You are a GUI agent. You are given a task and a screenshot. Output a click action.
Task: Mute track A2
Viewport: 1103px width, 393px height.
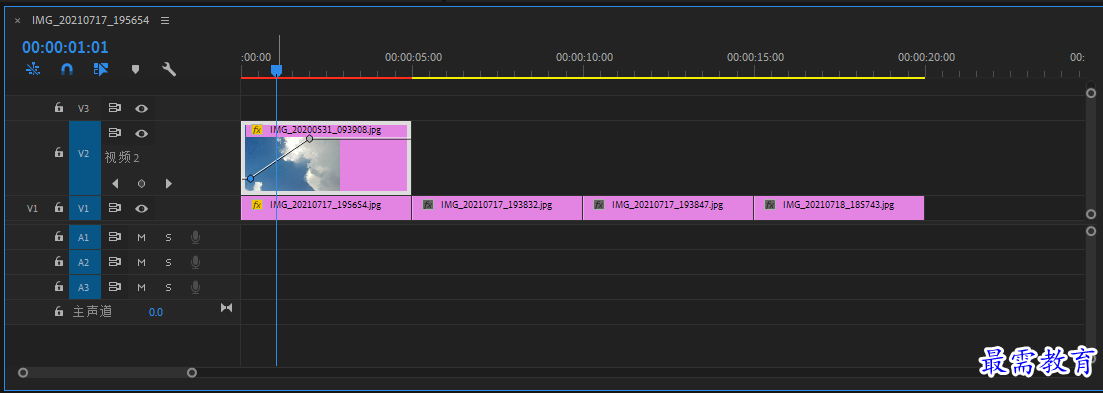coord(141,262)
